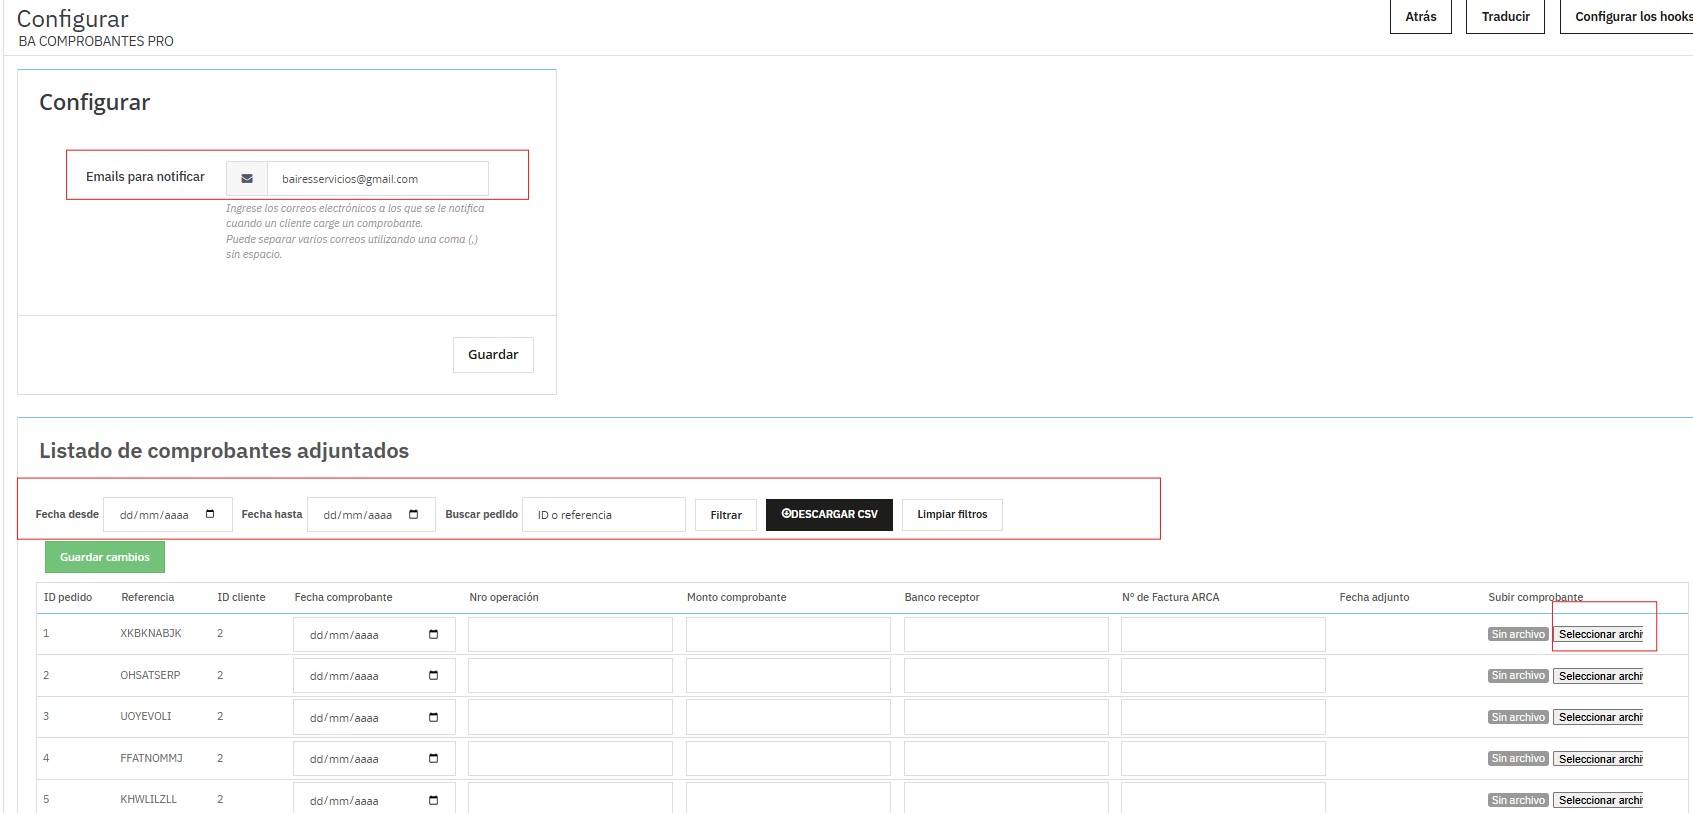Click the Buscar pedido search field
This screenshot has height=813, width=1693.
tap(604, 515)
